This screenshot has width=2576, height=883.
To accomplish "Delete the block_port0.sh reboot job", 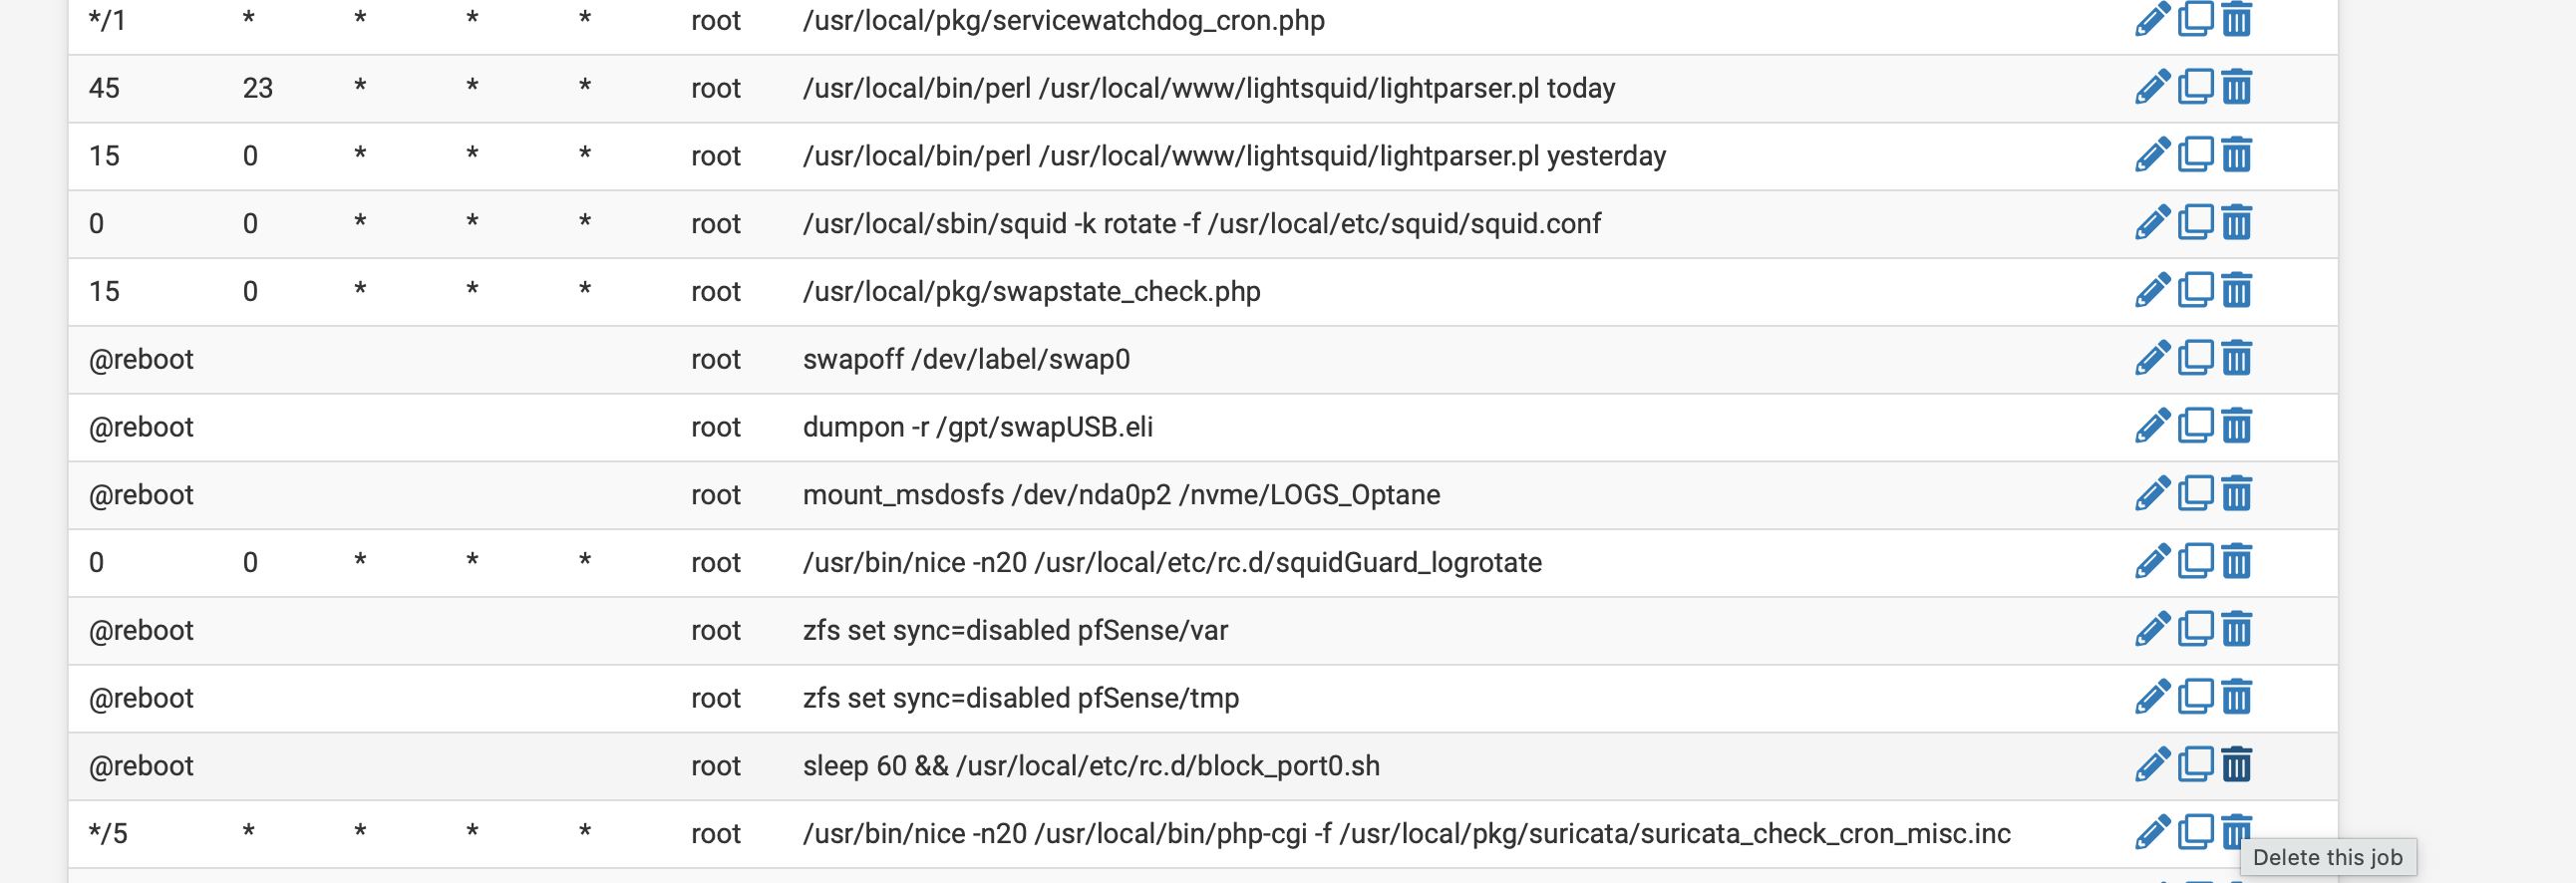I will click(x=2236, y=765).
